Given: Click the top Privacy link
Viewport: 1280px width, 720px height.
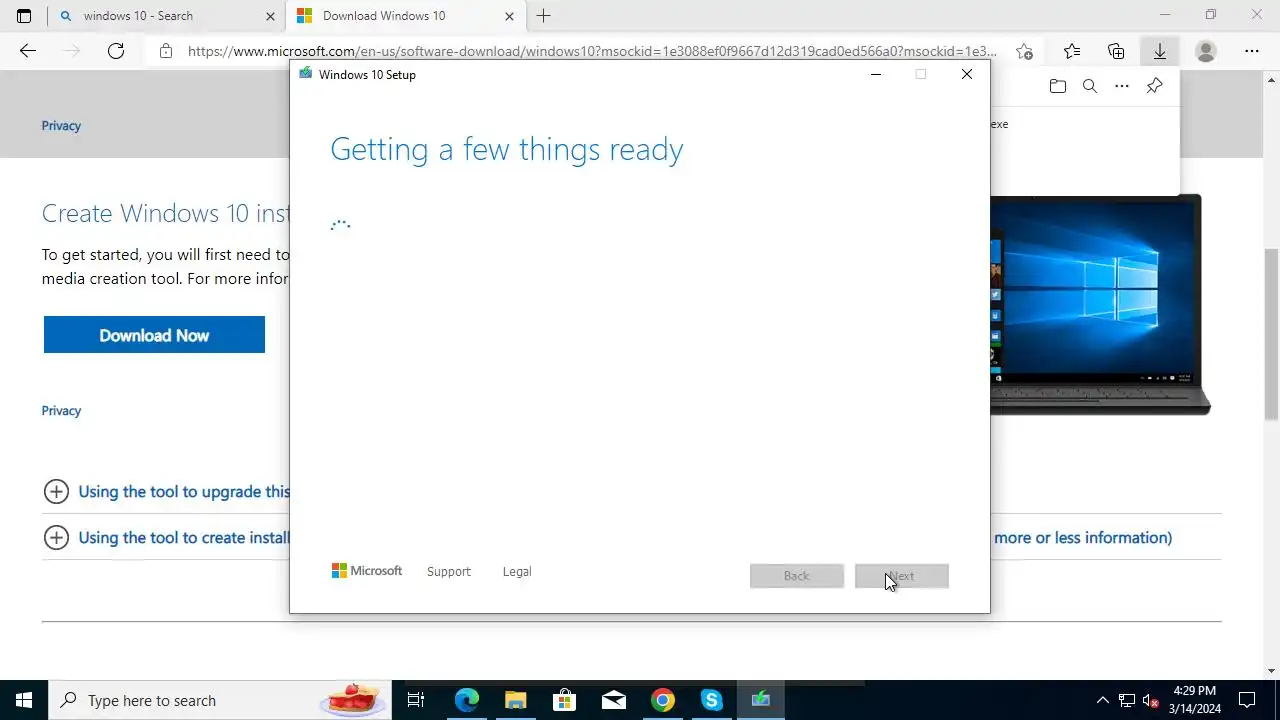Looking at the screenshot, I should (61, 125).
